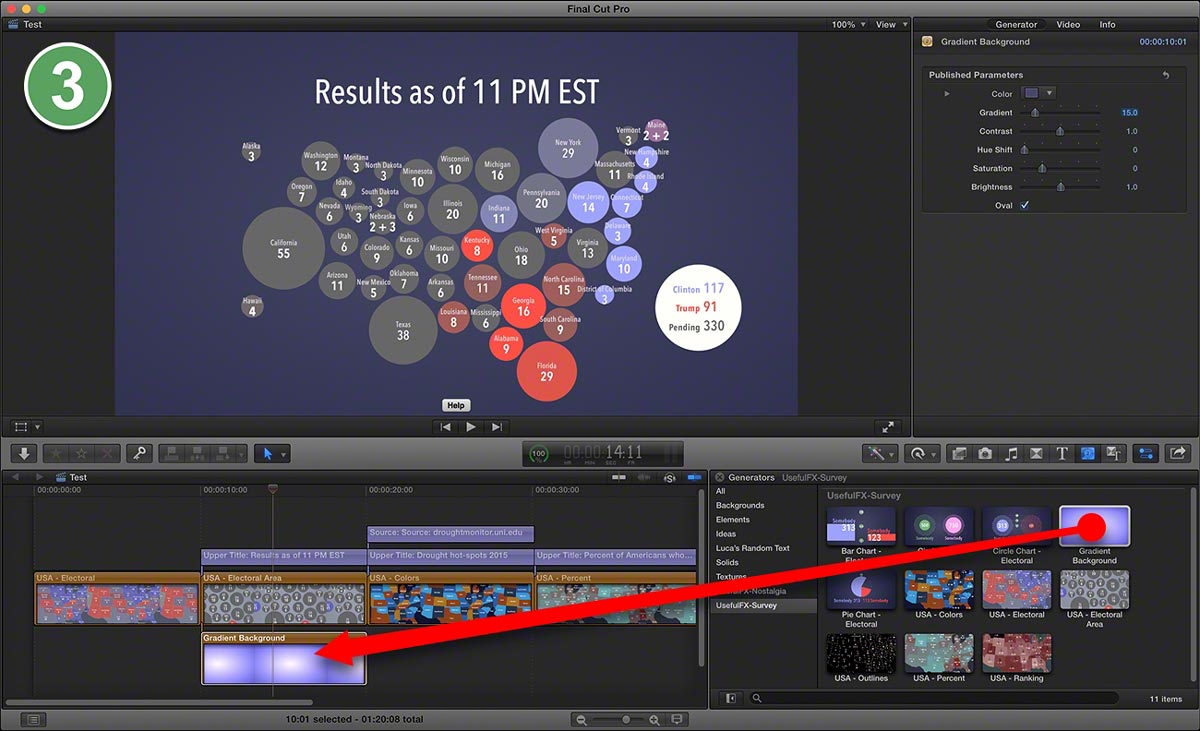Open the Timeline Index

click(x=33, y=719)
